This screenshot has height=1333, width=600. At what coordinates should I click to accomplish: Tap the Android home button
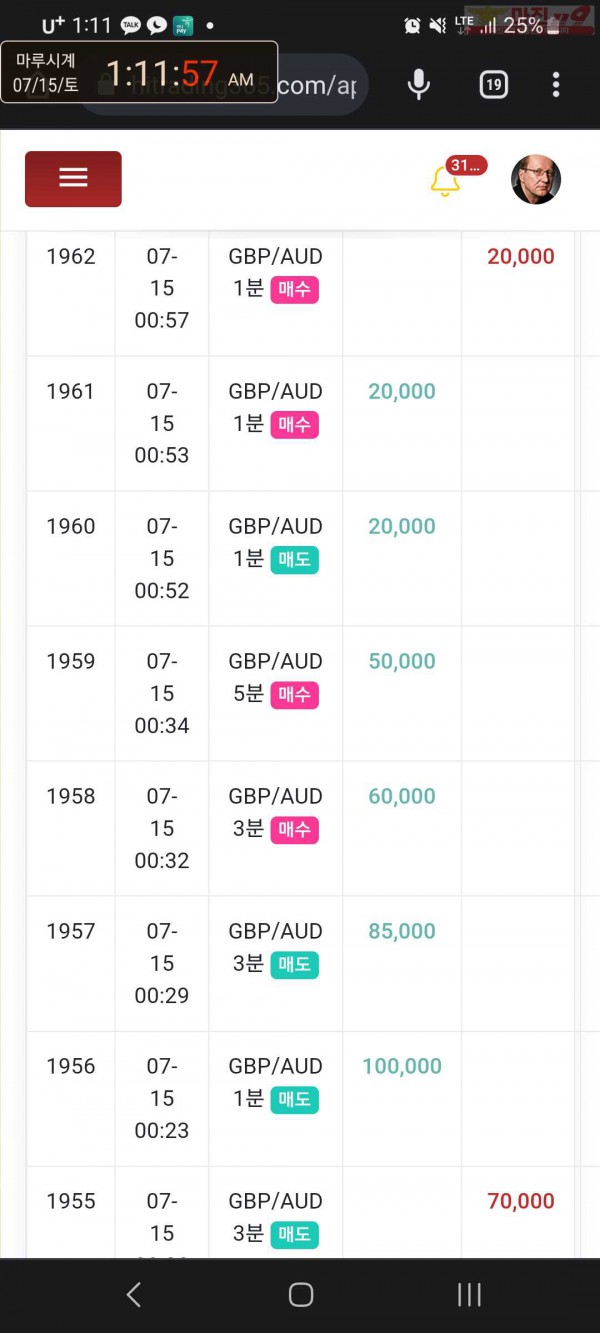[301, 1295]
